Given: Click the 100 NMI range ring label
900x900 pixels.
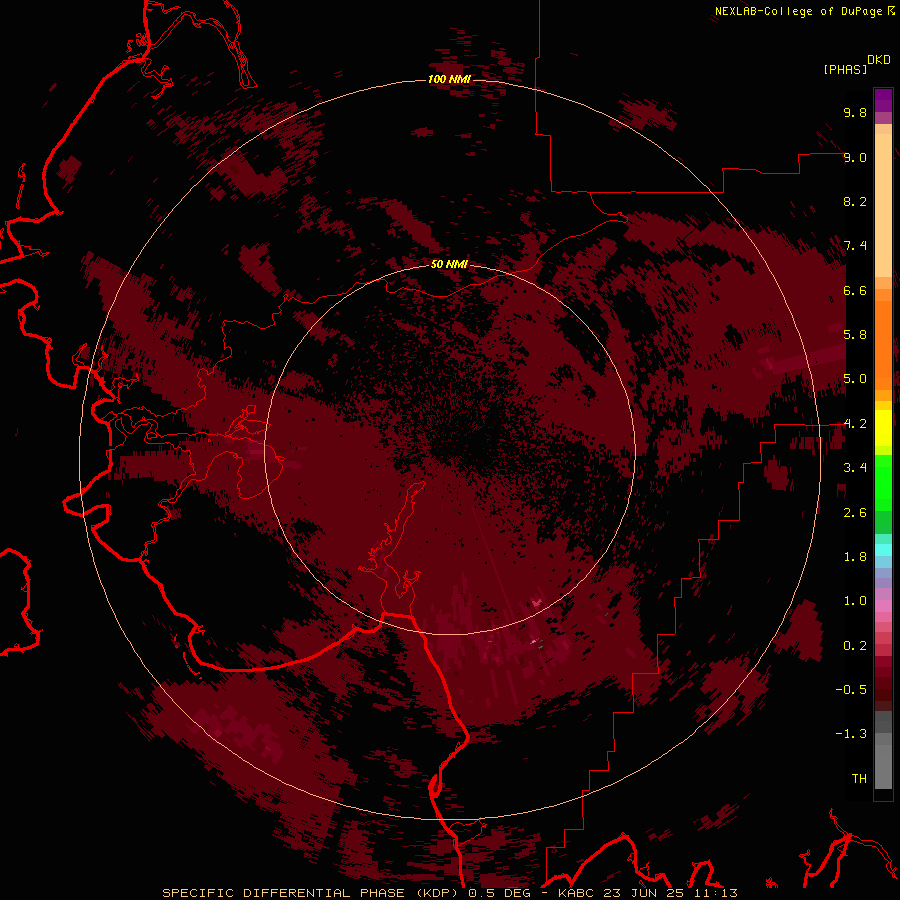Looking at the screenshot, I should tap(449, 79).
